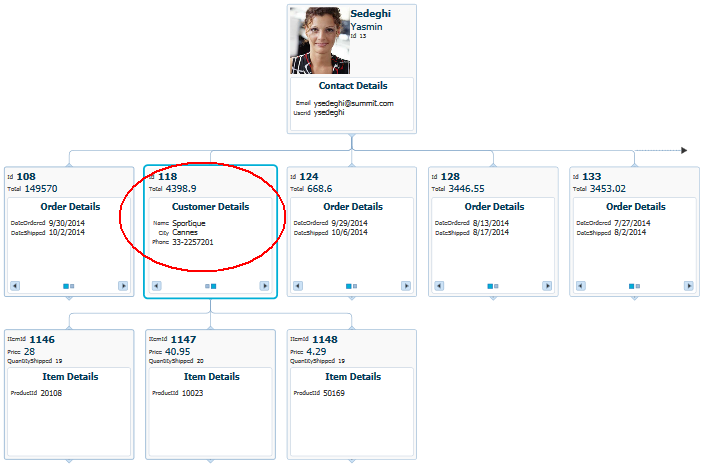Collapse children under Sedeghi root card

(352, 135)
